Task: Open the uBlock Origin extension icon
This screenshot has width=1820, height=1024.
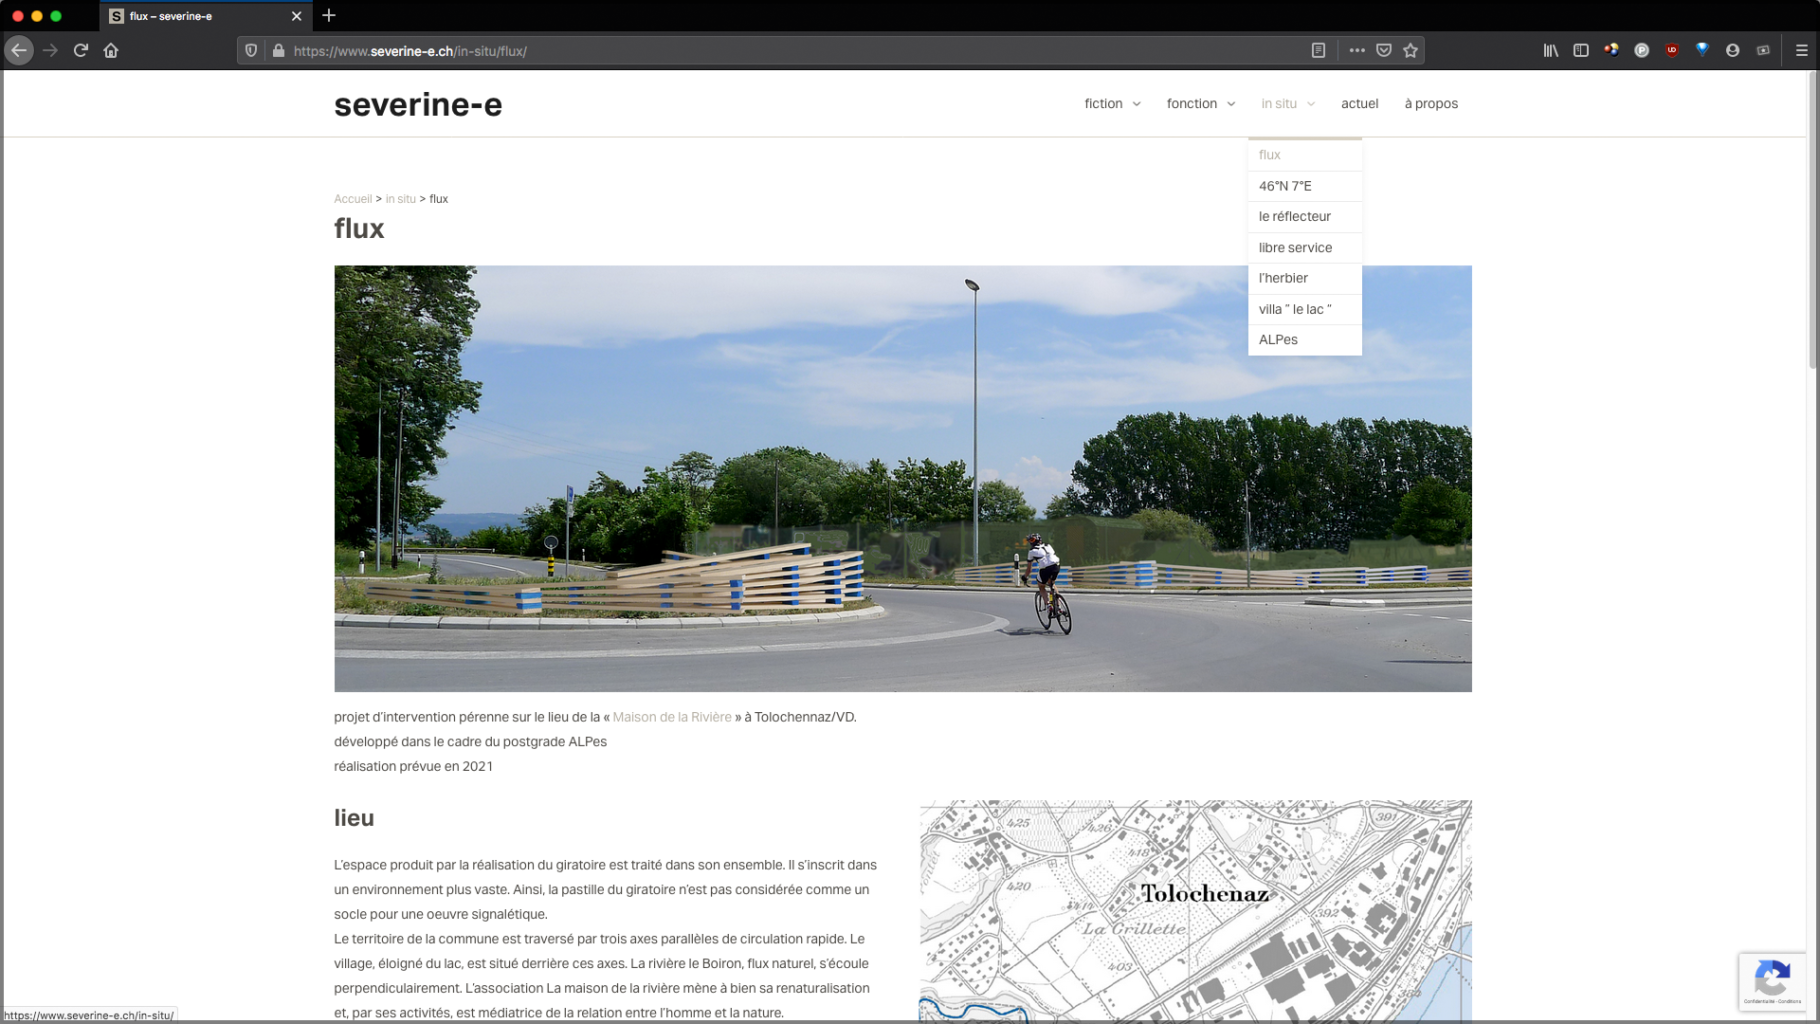Action: [x=1672, y=50]
